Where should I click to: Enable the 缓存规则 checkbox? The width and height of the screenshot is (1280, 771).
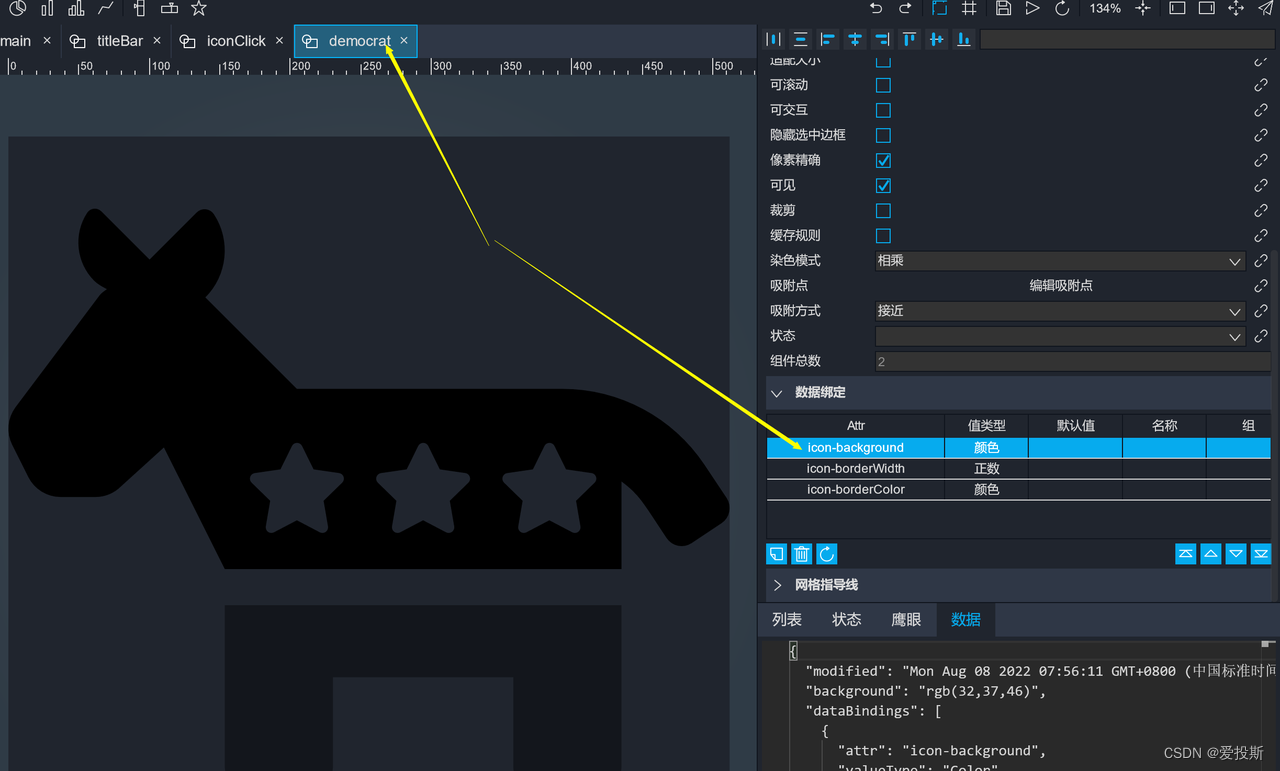(883, 236)
